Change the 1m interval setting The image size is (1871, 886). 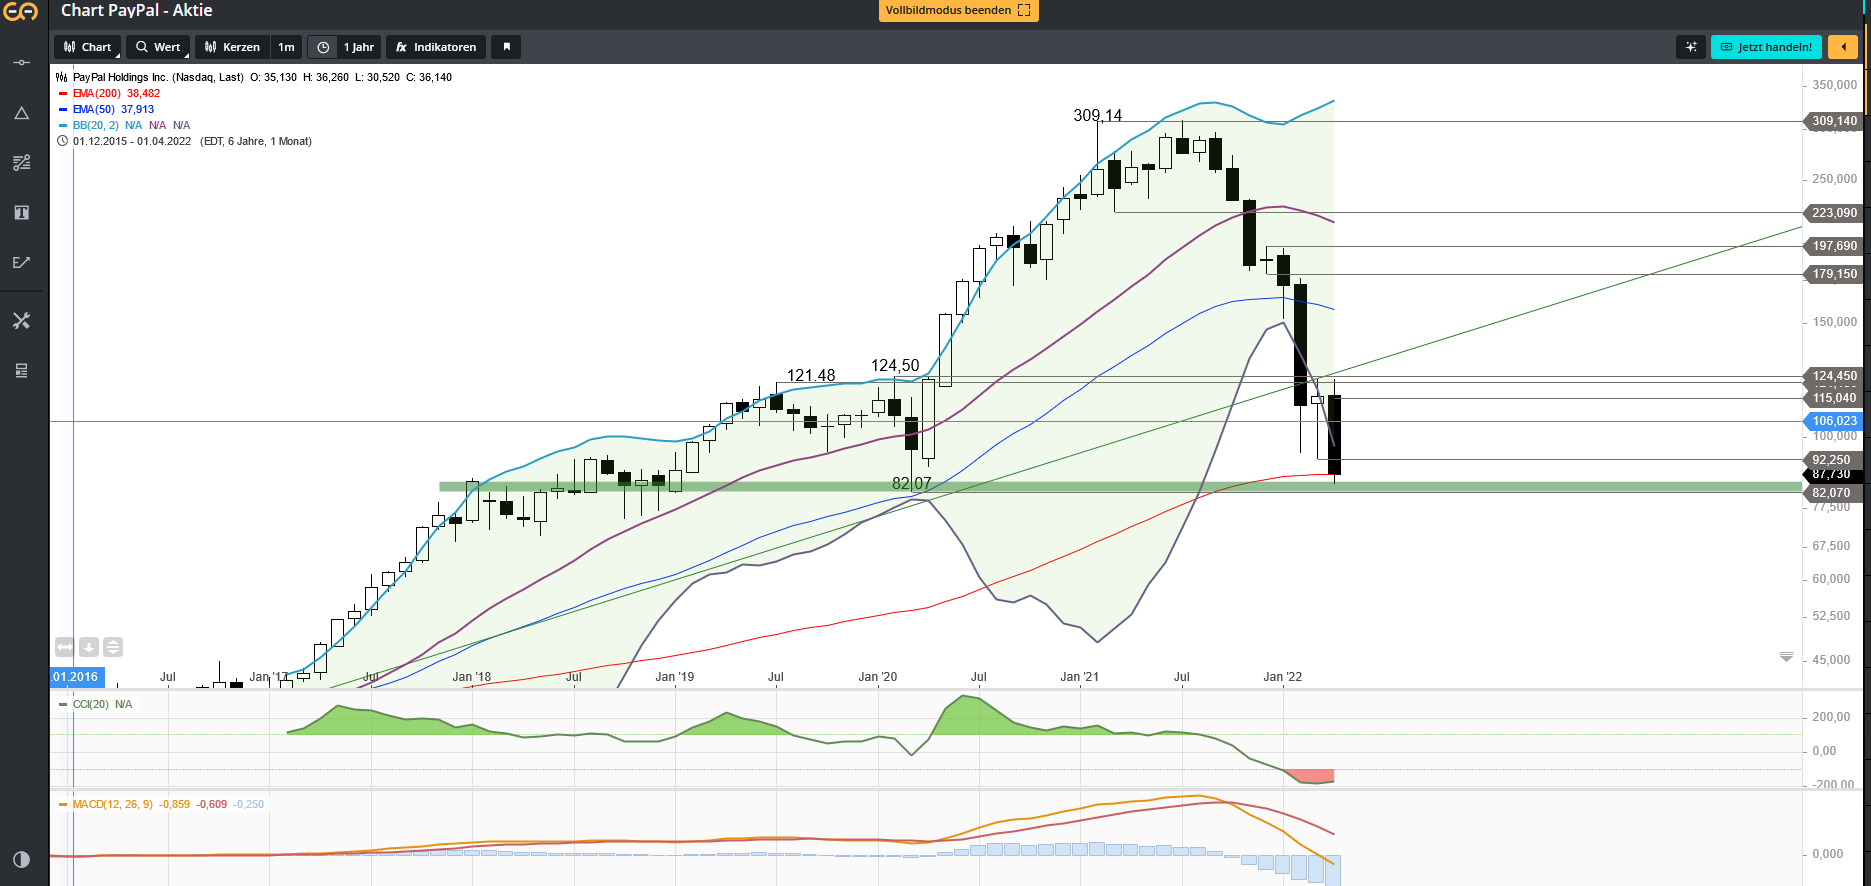[286, 47]
